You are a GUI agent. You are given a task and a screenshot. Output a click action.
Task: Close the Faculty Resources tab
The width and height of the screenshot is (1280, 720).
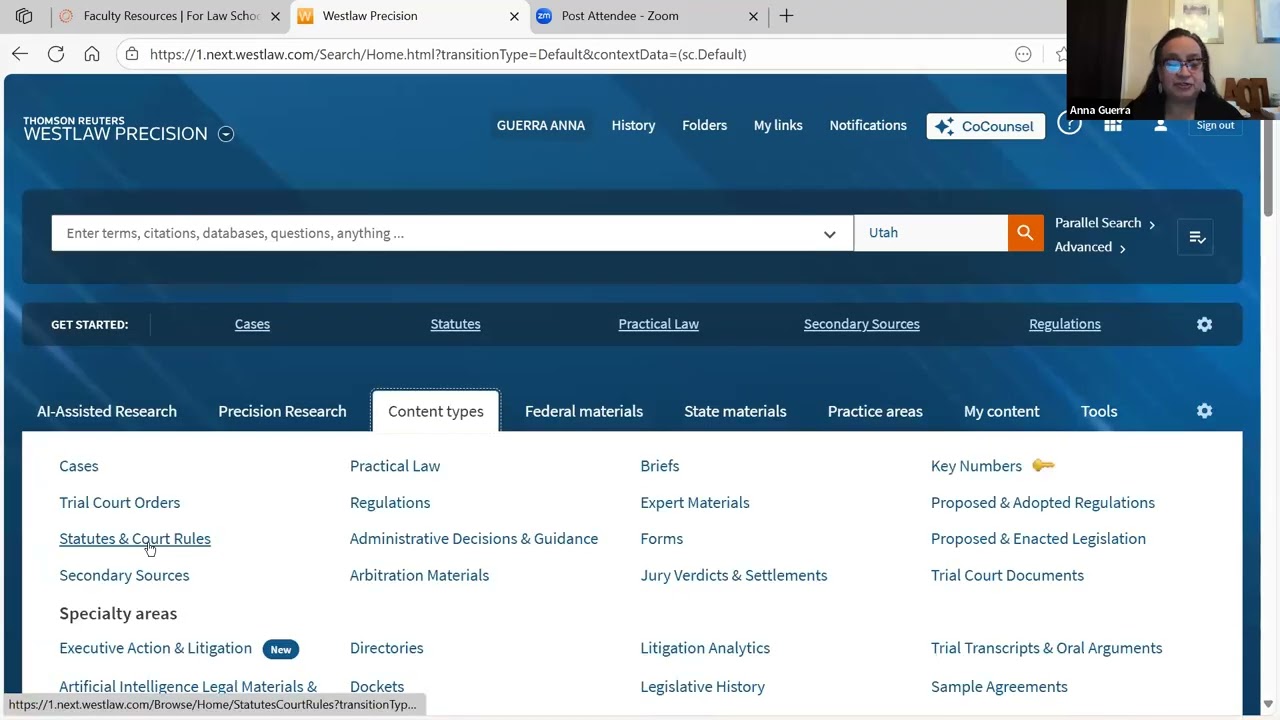[x=275, y=16]
